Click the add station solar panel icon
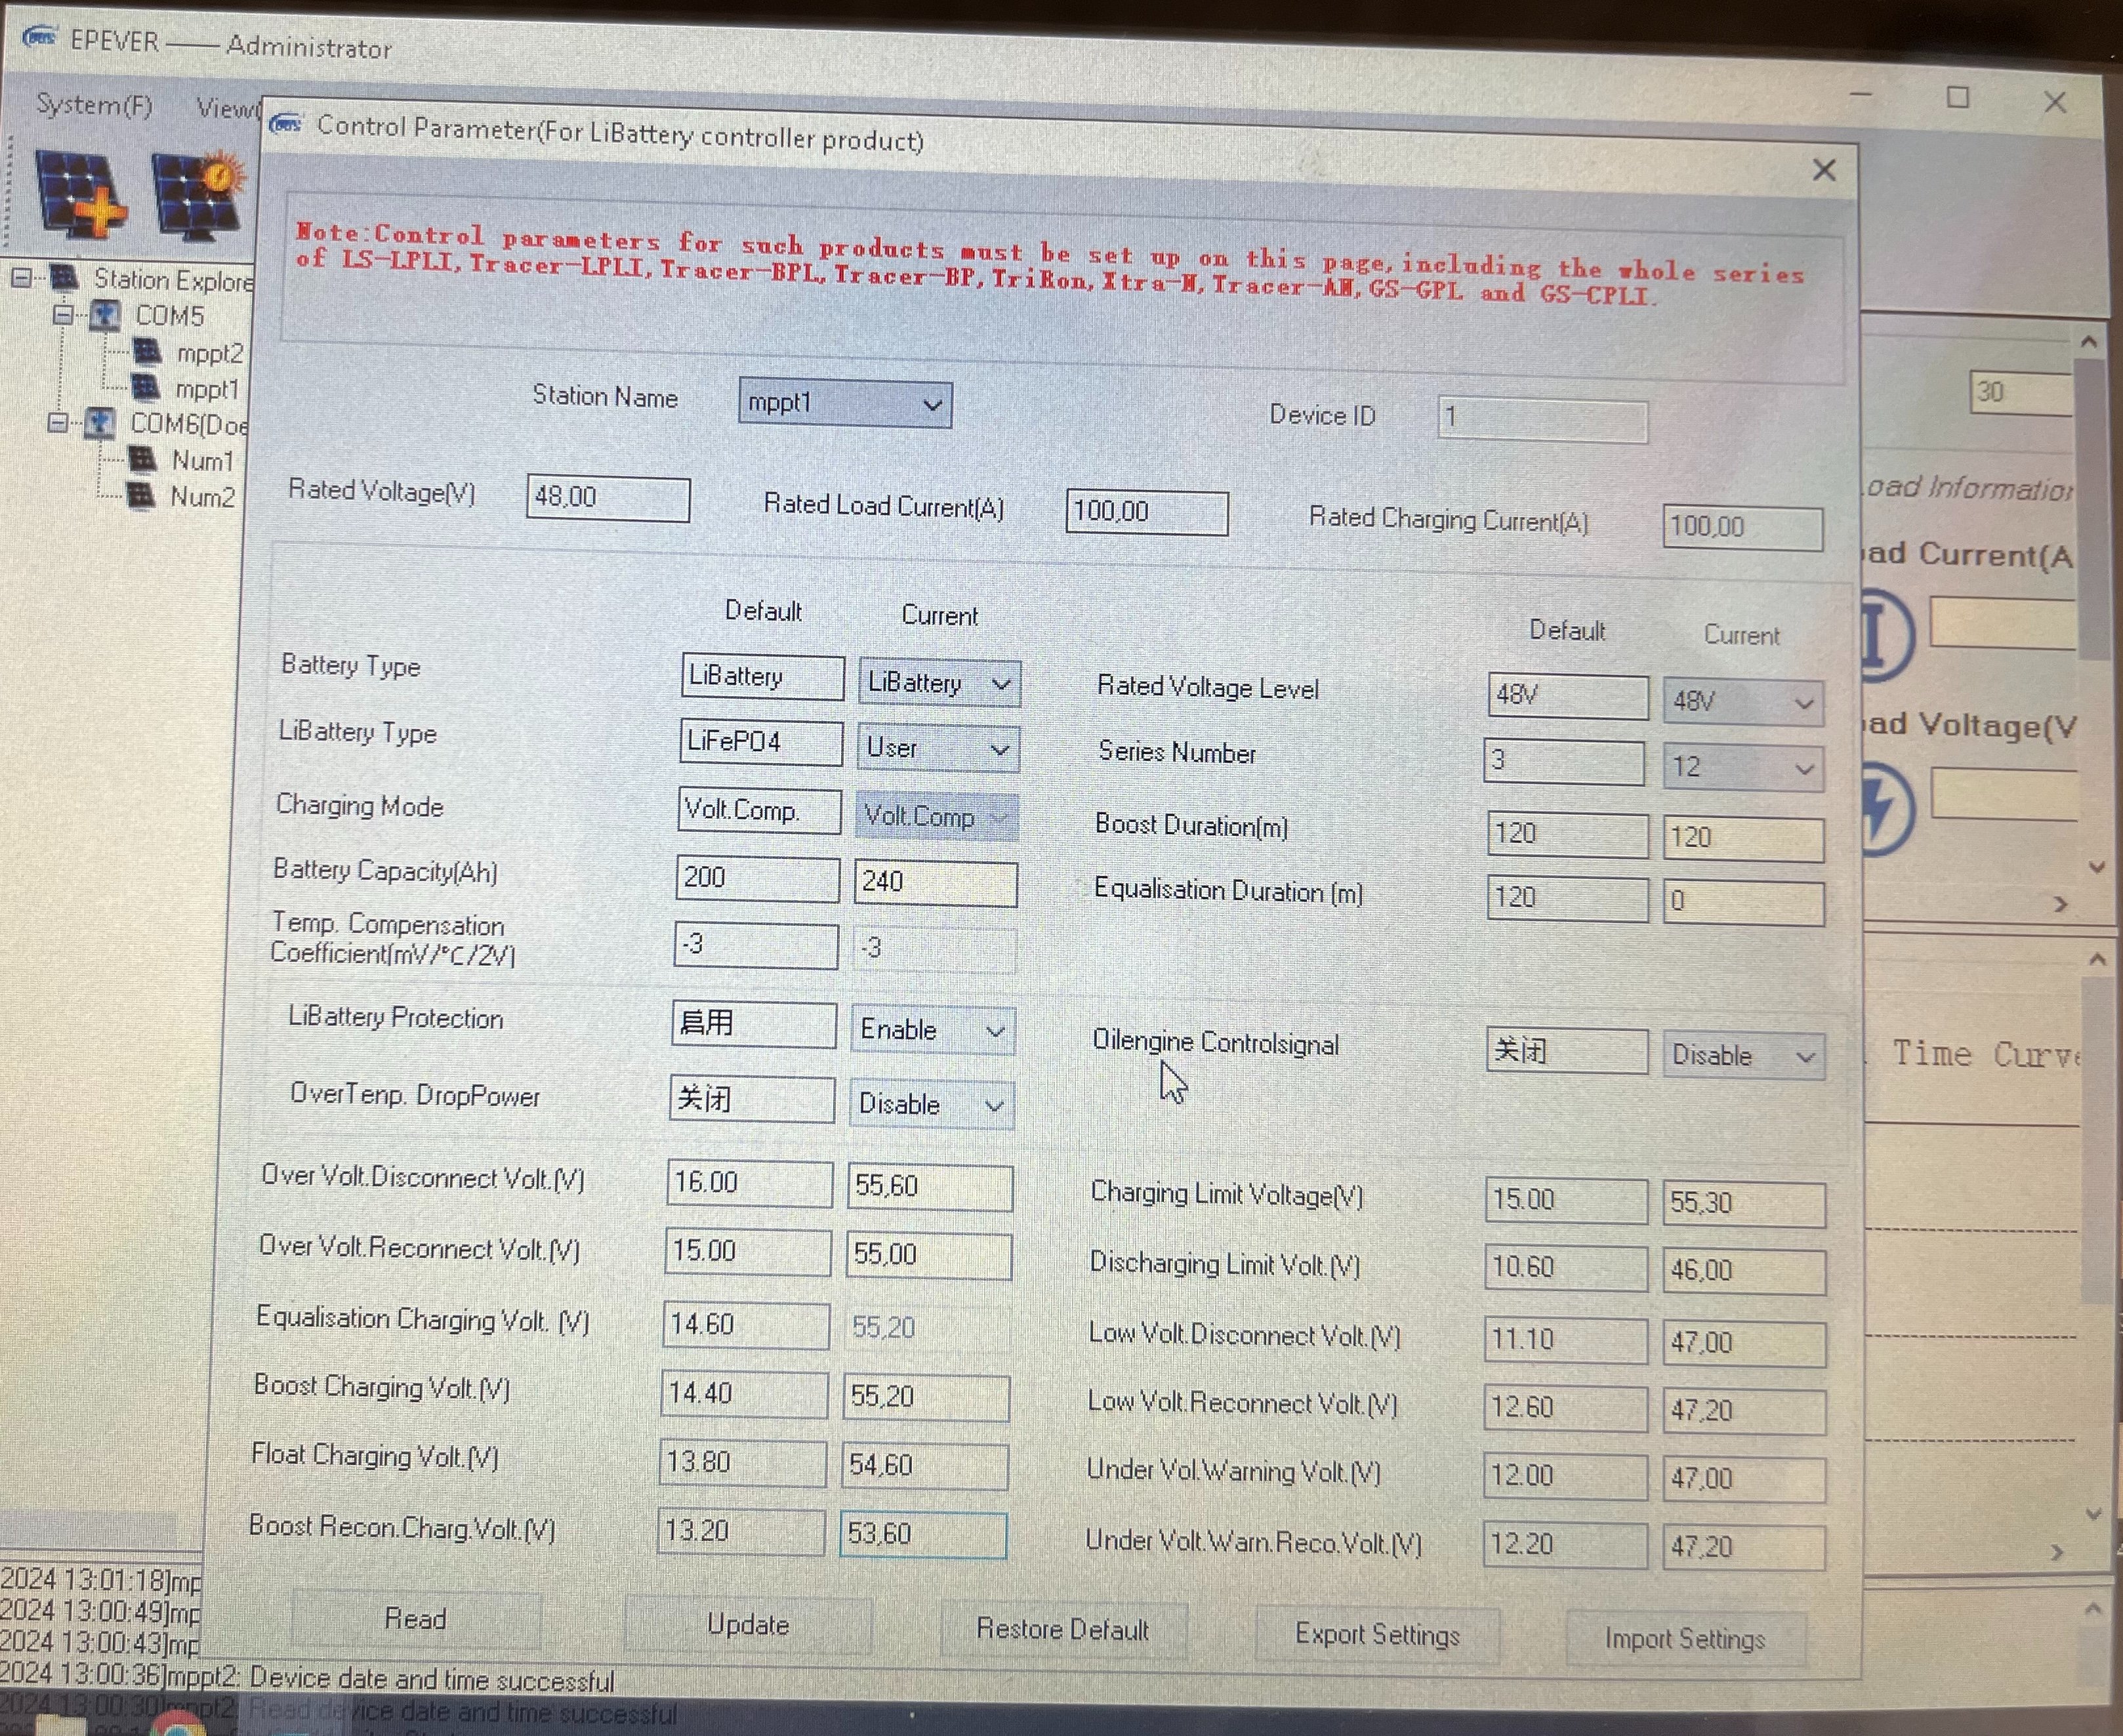 [80, 194]
